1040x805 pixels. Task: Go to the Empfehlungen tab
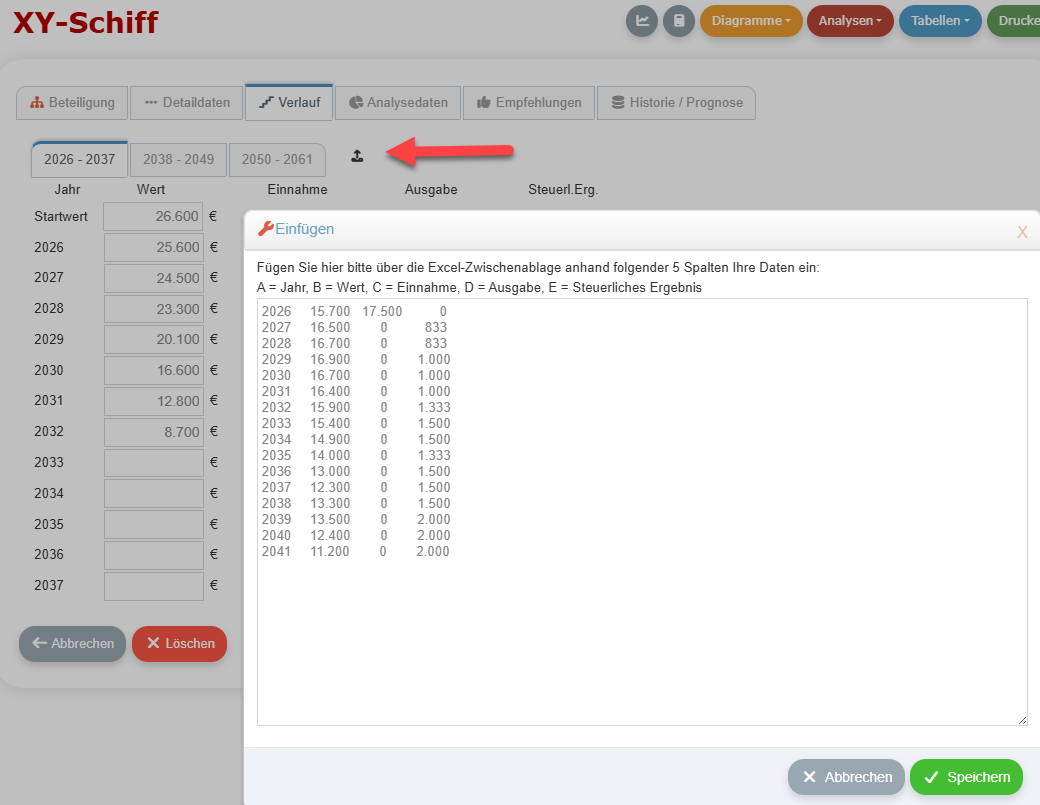coord(529,102)
